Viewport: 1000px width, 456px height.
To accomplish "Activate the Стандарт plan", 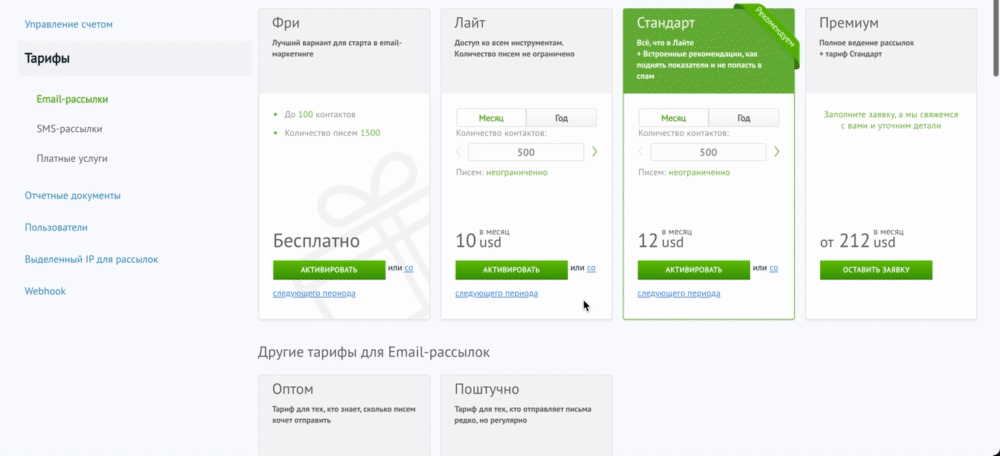I will [694, 270].
